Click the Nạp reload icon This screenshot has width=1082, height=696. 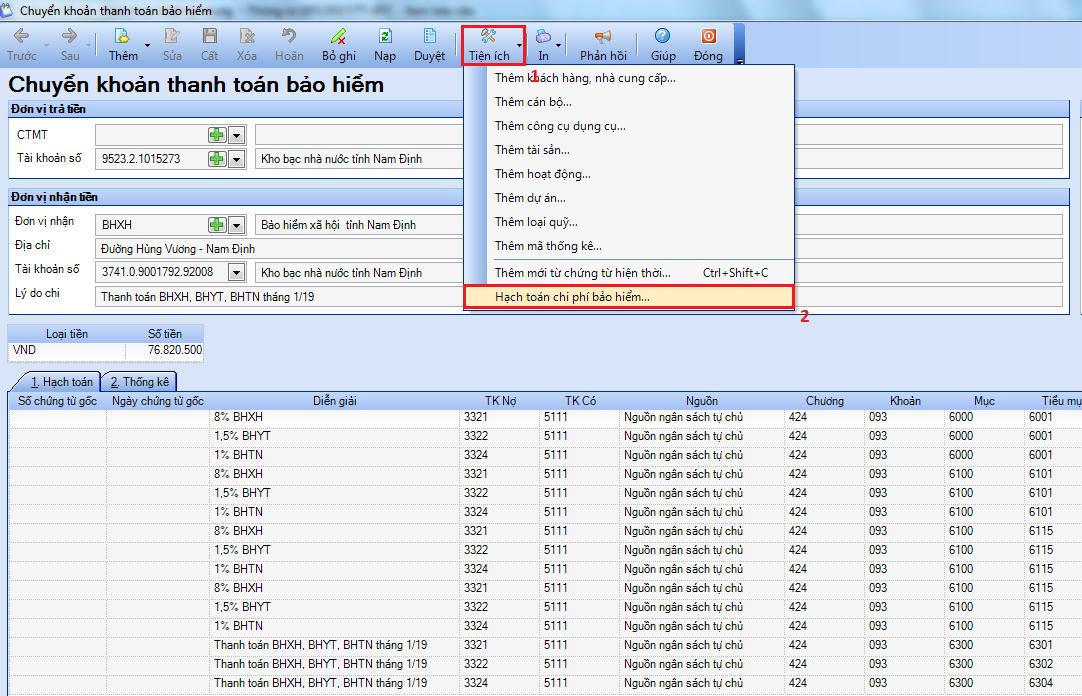[x=385, y=36]
